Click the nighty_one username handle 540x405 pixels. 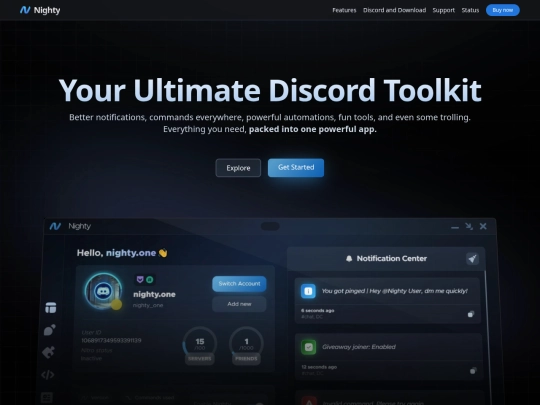[x=148, y=305]
